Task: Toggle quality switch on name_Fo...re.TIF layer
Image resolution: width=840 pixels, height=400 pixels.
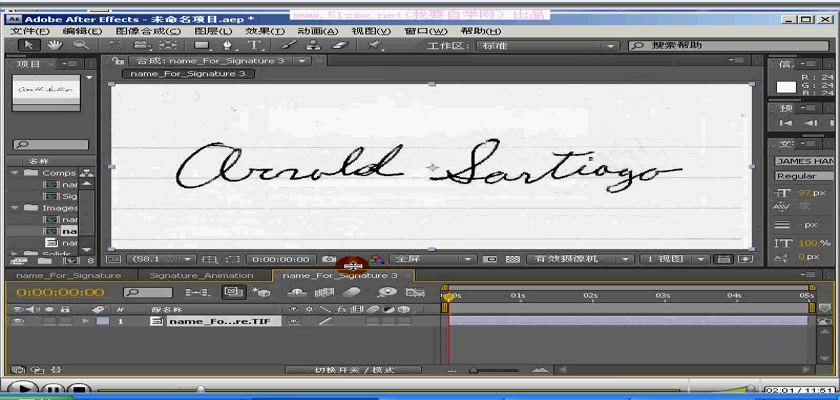Action: 325,321
